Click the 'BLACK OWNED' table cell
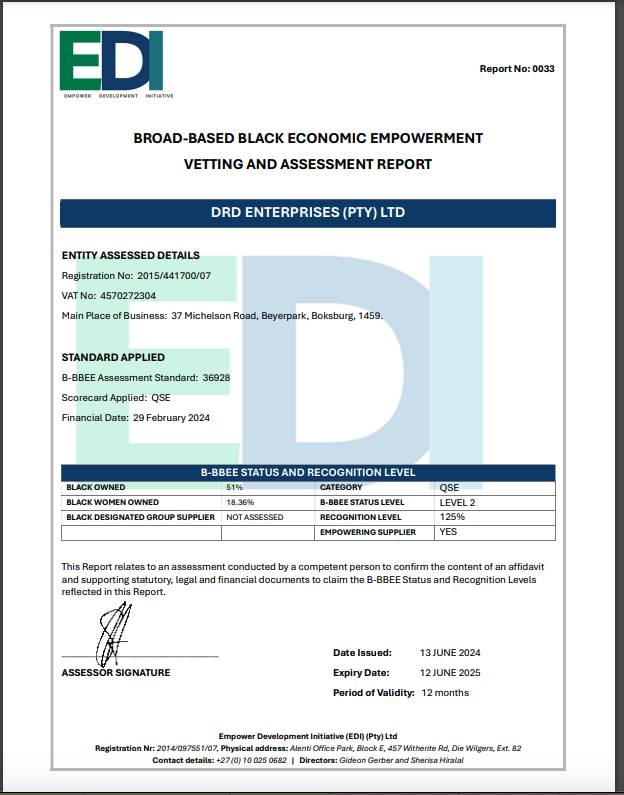The image size is (624, 795). [141, 488]
